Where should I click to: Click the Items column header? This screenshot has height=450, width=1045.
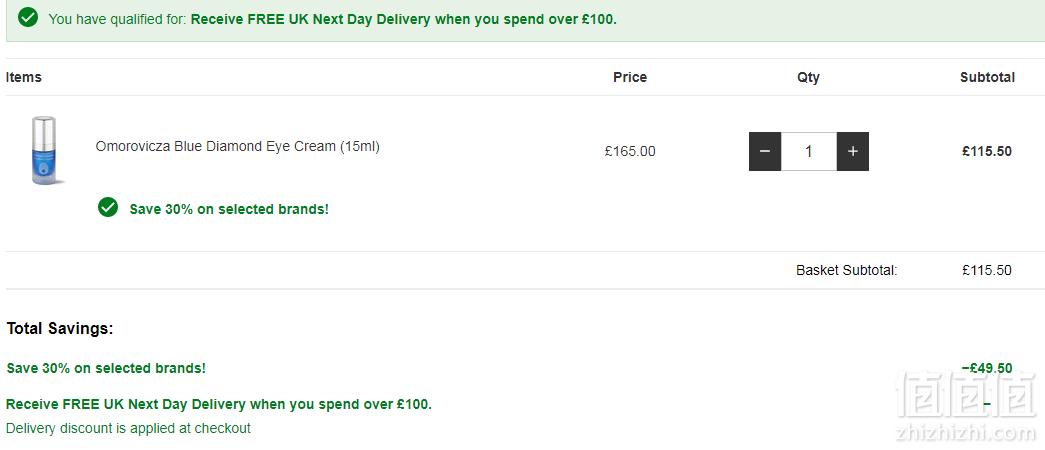click(x=24, y=77)
